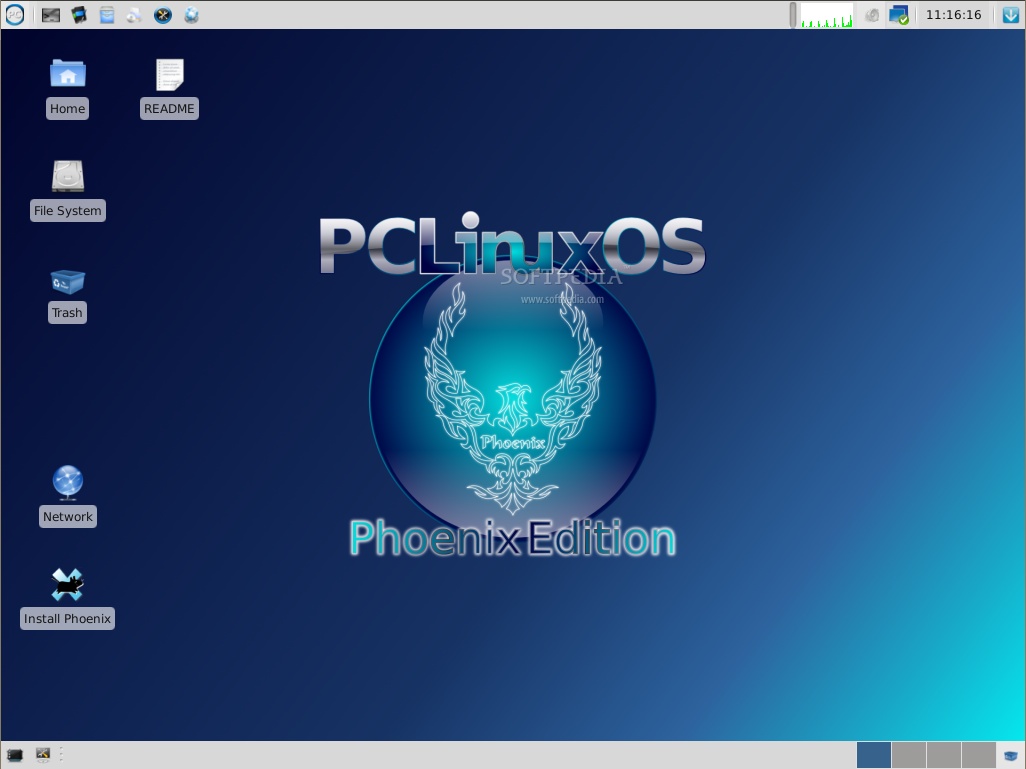The height and width of the screenshot is (769, 1026).
Task: Click the volume speaker icon in tray
Action: click(x=872, y=15)
